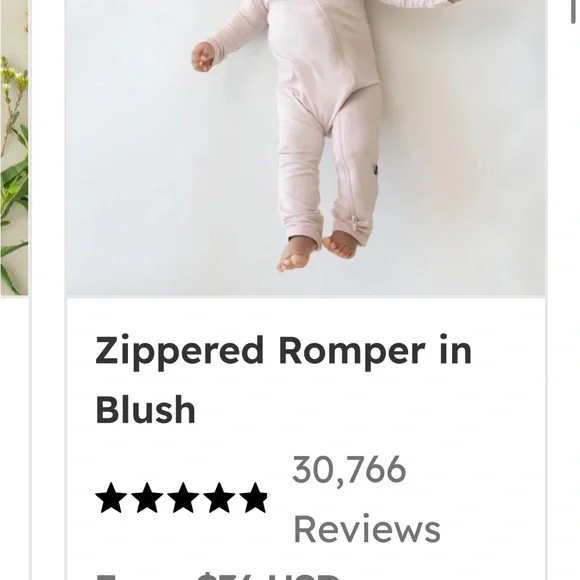
Task: Tap the fourth rating star
Action: click(x=219, y=498)
